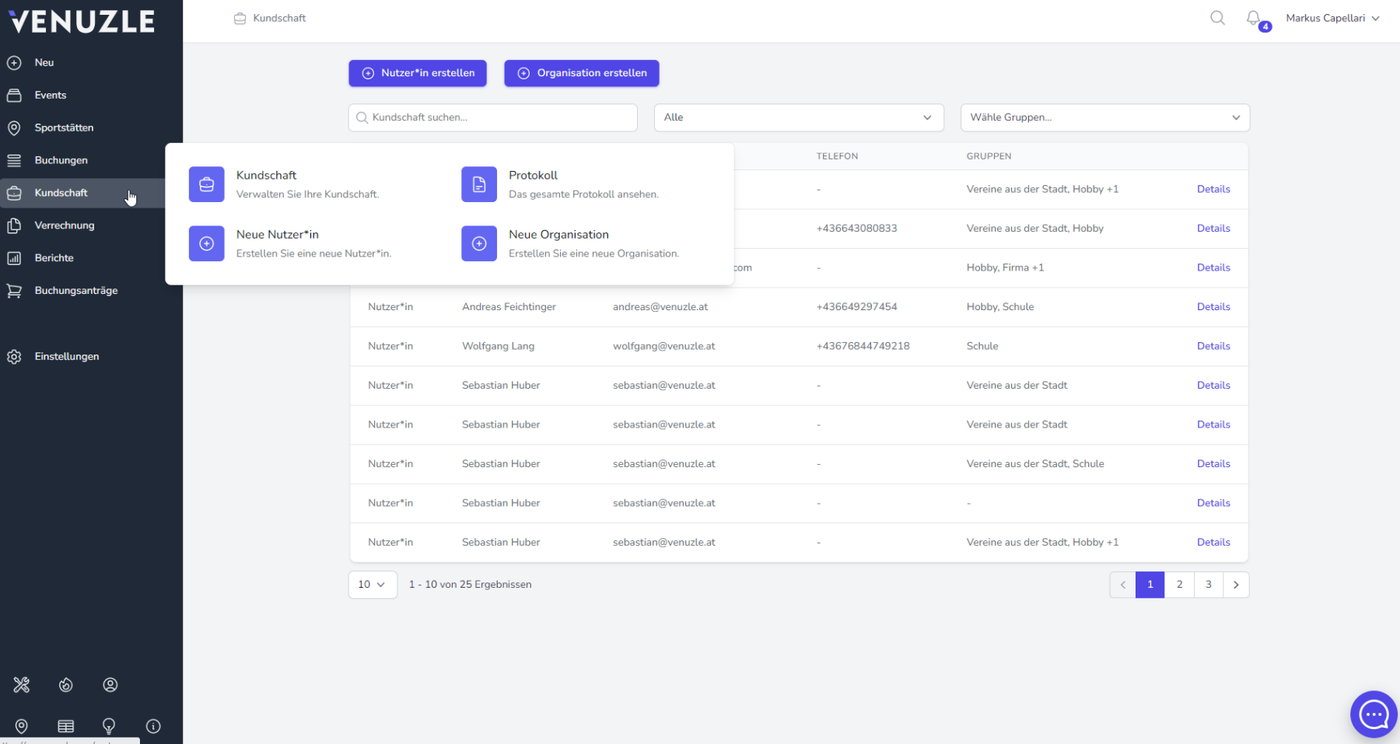Click the email andreas@venuzle.at
Screen dimensions: 1400x744
click(660, 307)
